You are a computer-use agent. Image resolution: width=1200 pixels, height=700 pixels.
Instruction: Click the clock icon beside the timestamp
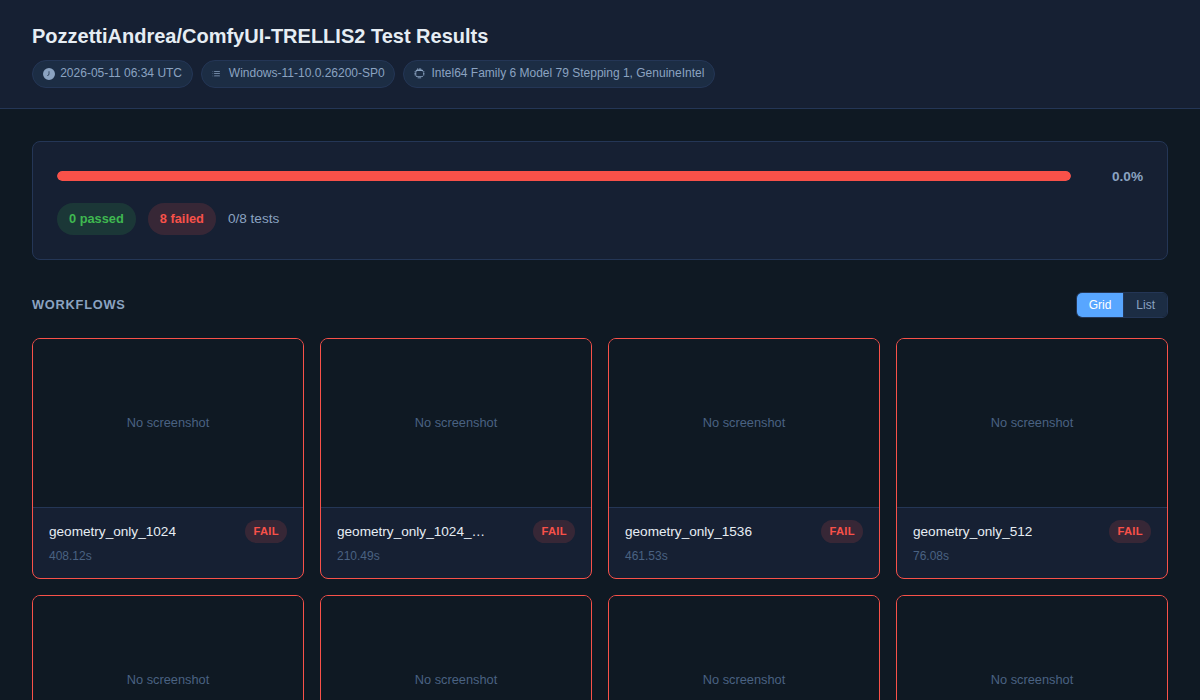pos(49,74)
